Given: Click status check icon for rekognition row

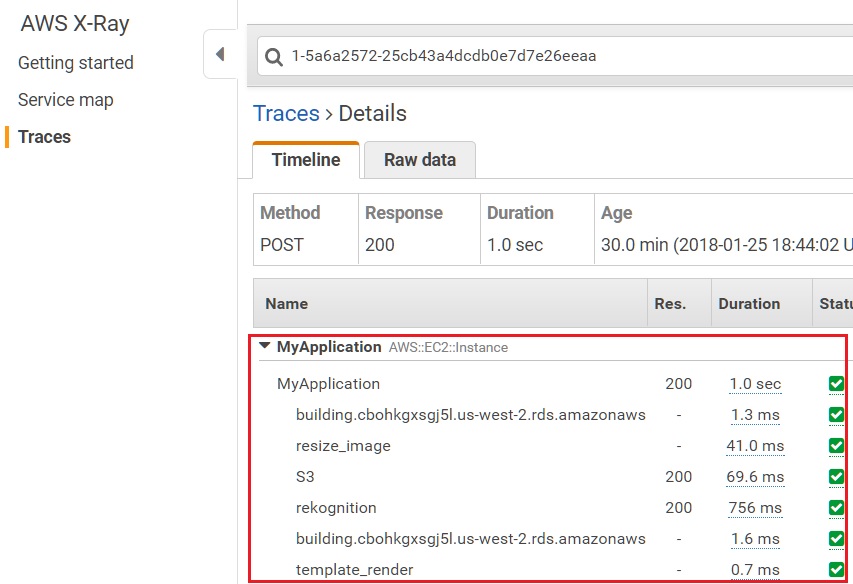Looking at the screenshot, I should point(836,508).
